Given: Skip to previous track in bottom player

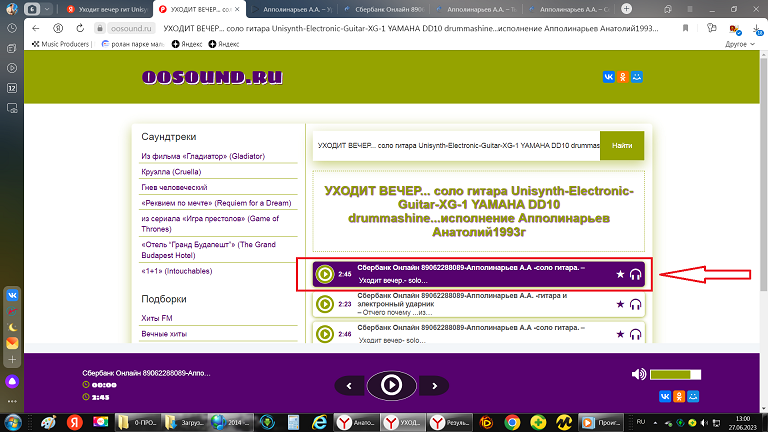Looking at the screenshot, I should 349,385.
